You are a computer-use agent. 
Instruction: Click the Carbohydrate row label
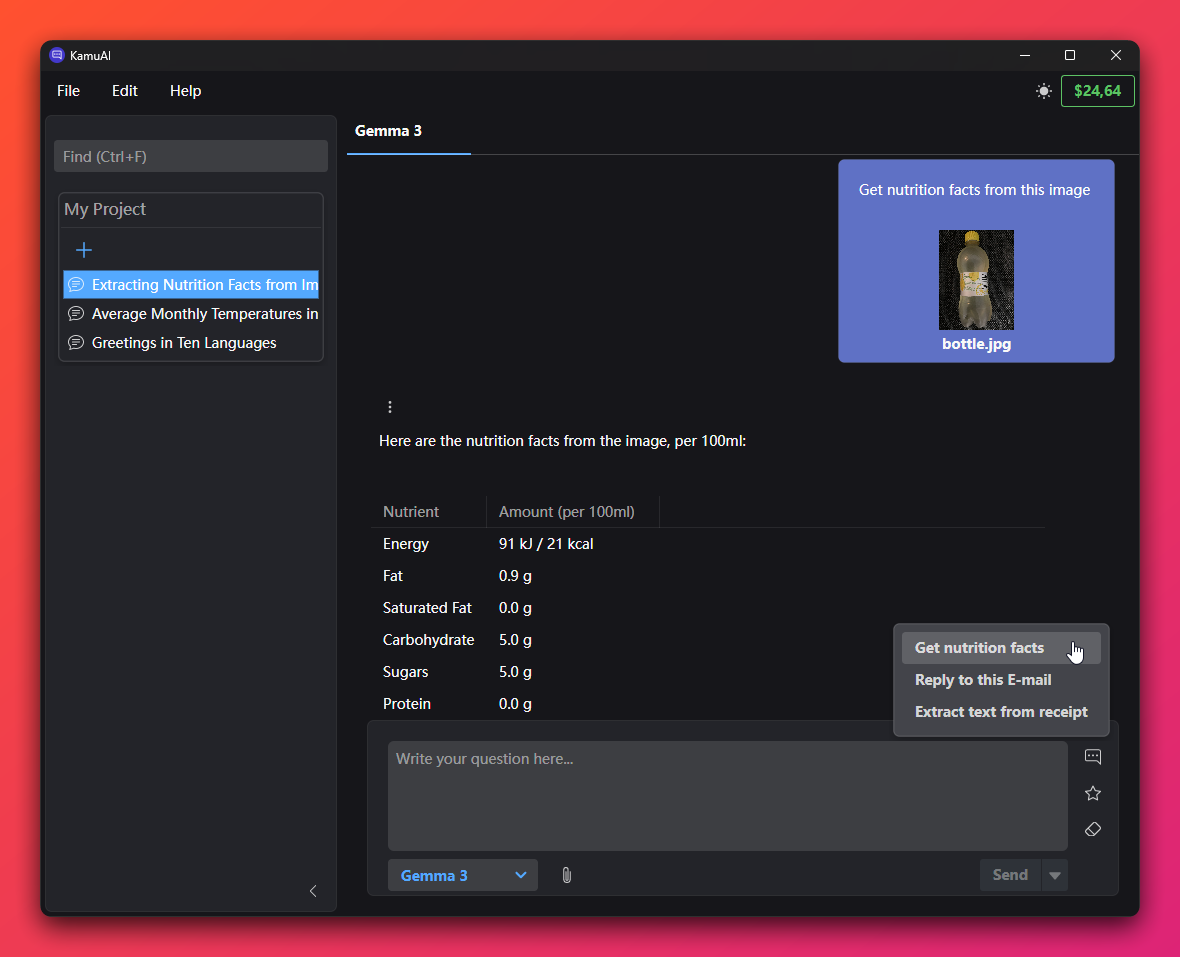coord(429,640)
